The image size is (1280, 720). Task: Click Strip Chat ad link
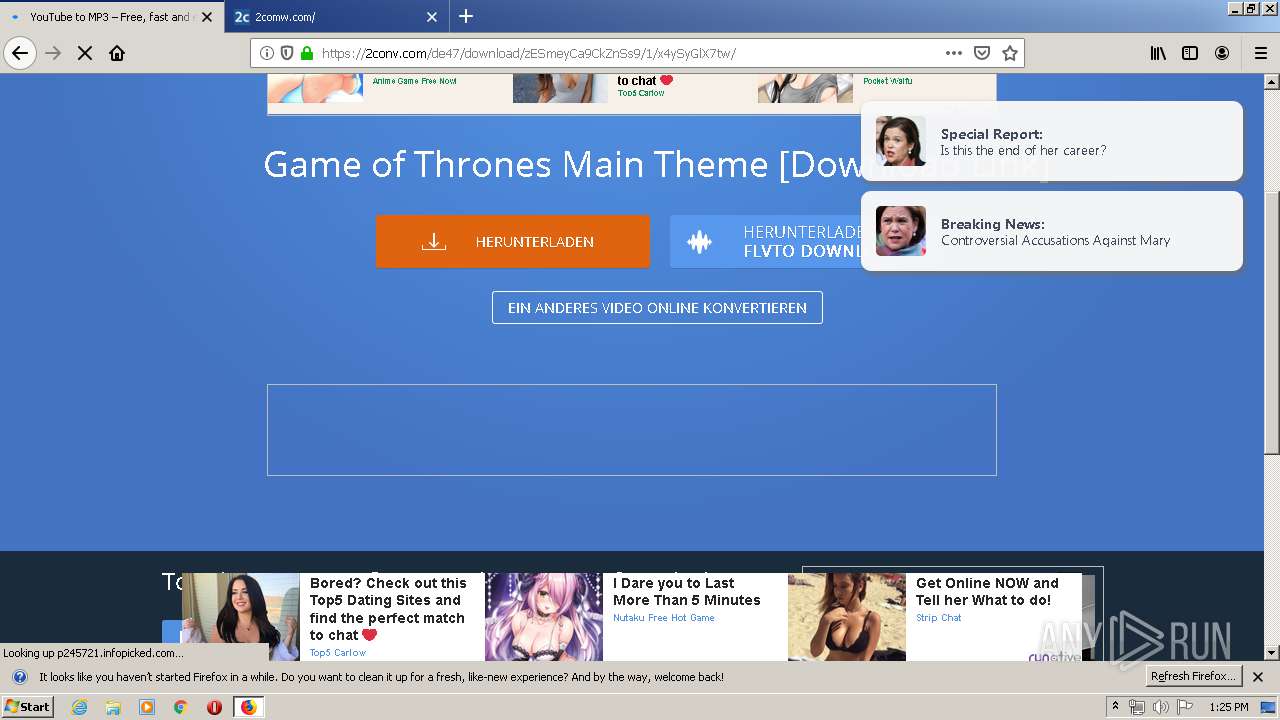point(939,618)
